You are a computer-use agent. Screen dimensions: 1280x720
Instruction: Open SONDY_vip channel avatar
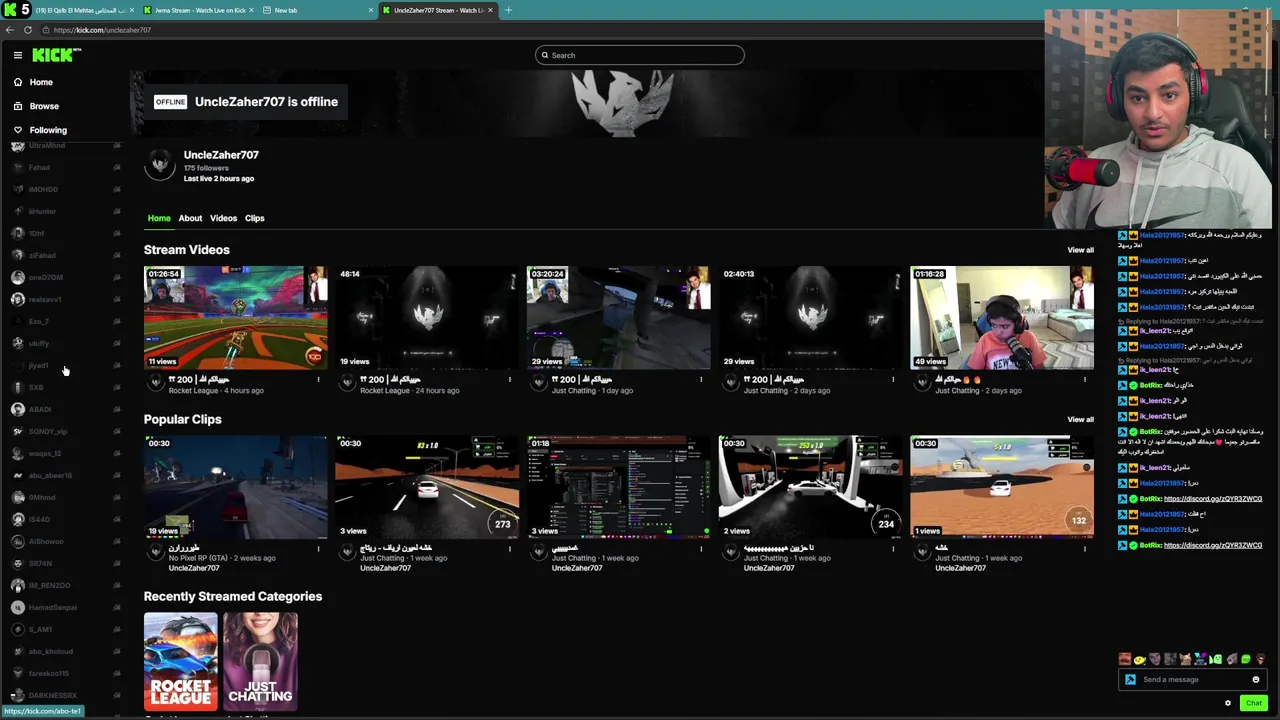[x=17, y=431]
